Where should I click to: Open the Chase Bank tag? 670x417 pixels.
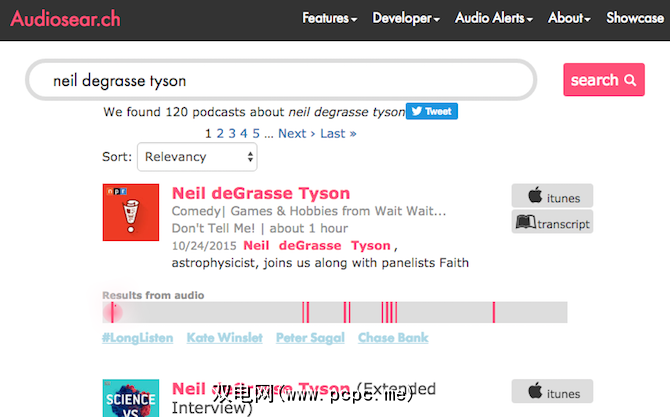(393, 338)
